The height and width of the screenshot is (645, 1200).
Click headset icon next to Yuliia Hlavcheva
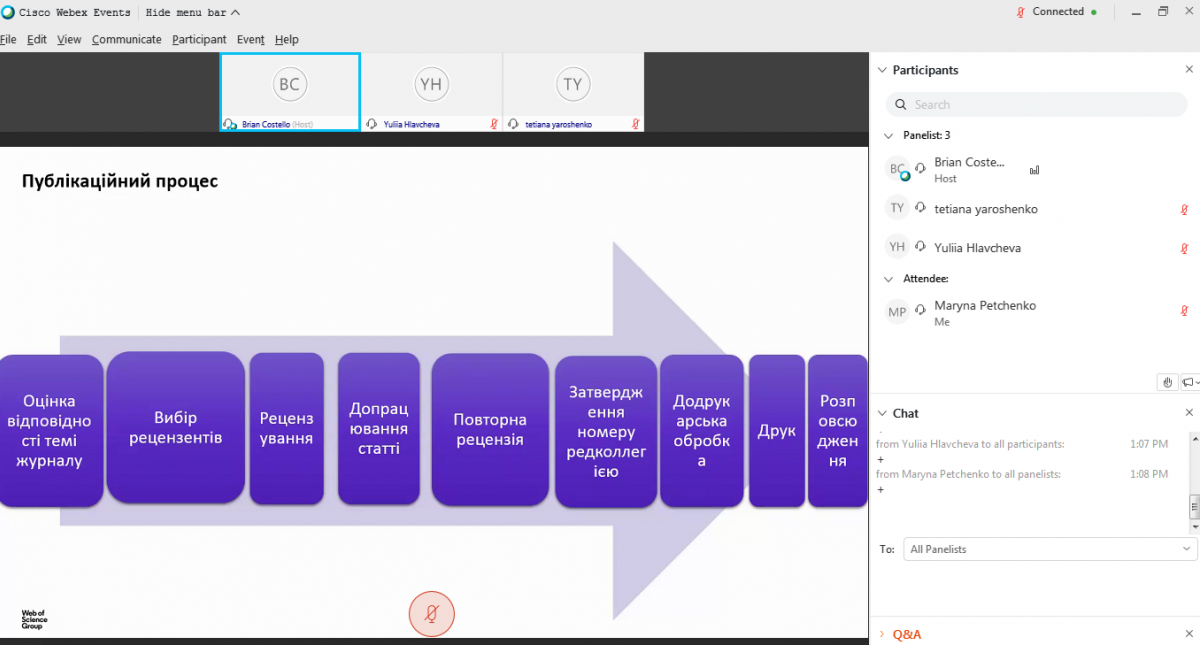(920, 247)
